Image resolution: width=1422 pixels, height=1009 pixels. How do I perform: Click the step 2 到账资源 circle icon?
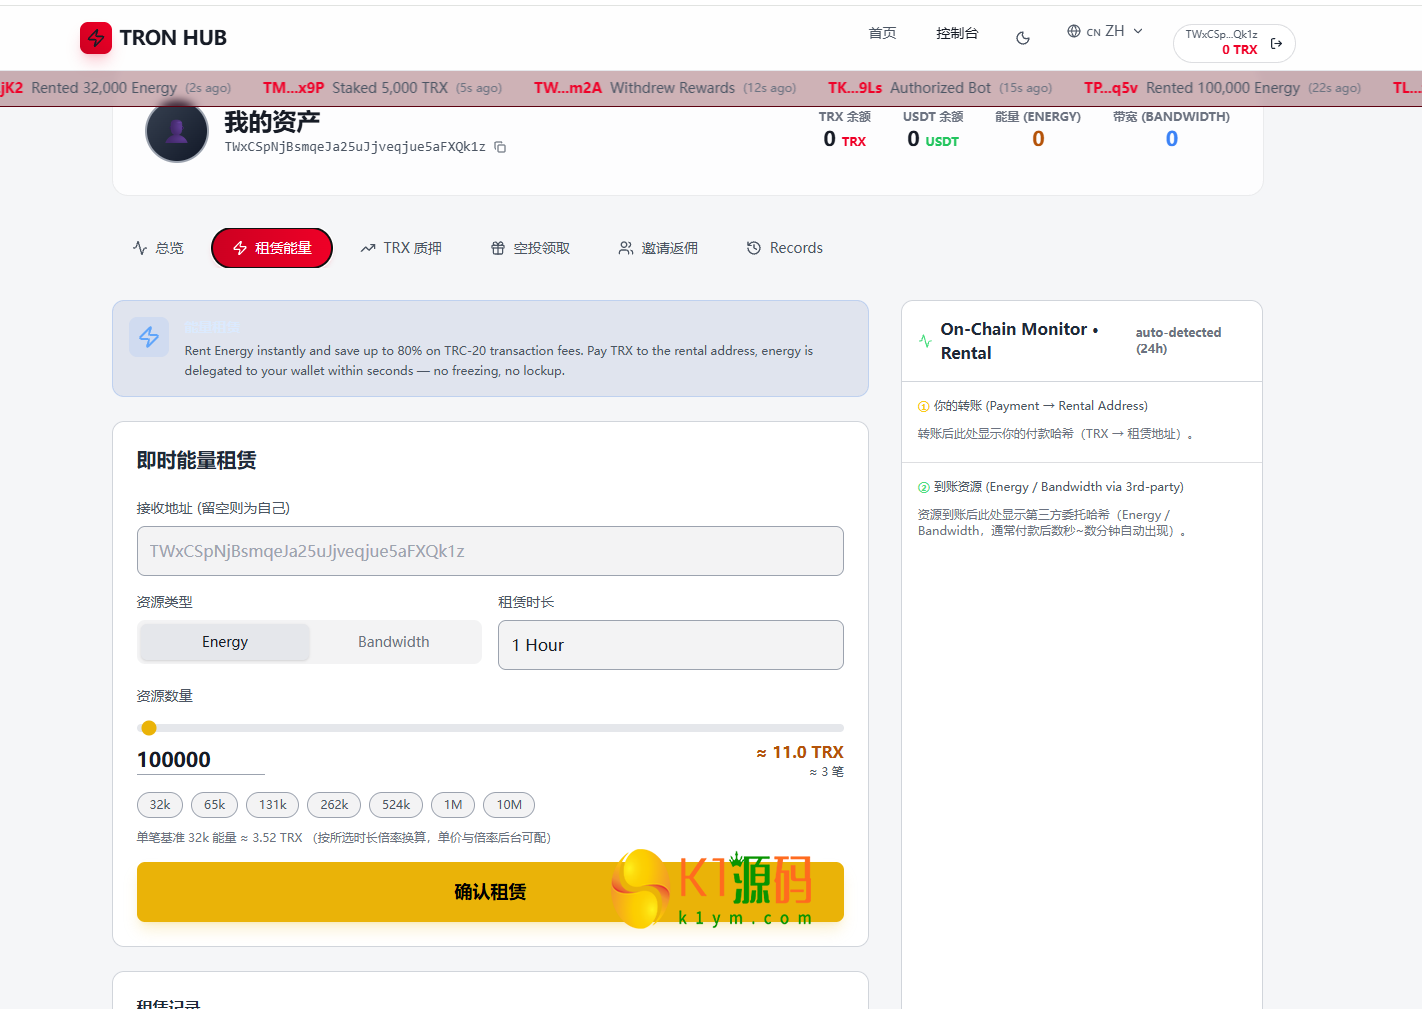924,487
